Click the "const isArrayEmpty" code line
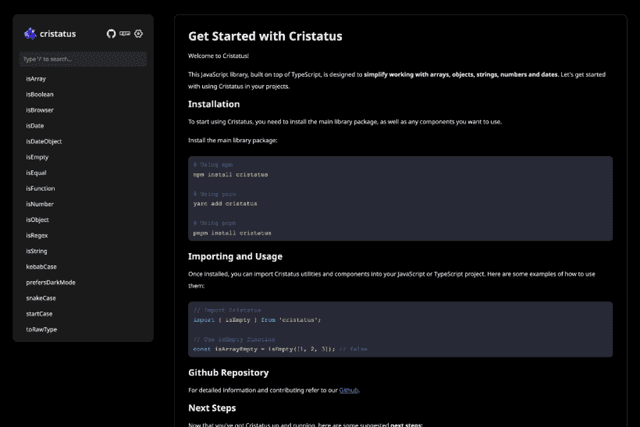Image resolution: width=640 pixels, height=427 pixels. (280, 349)
